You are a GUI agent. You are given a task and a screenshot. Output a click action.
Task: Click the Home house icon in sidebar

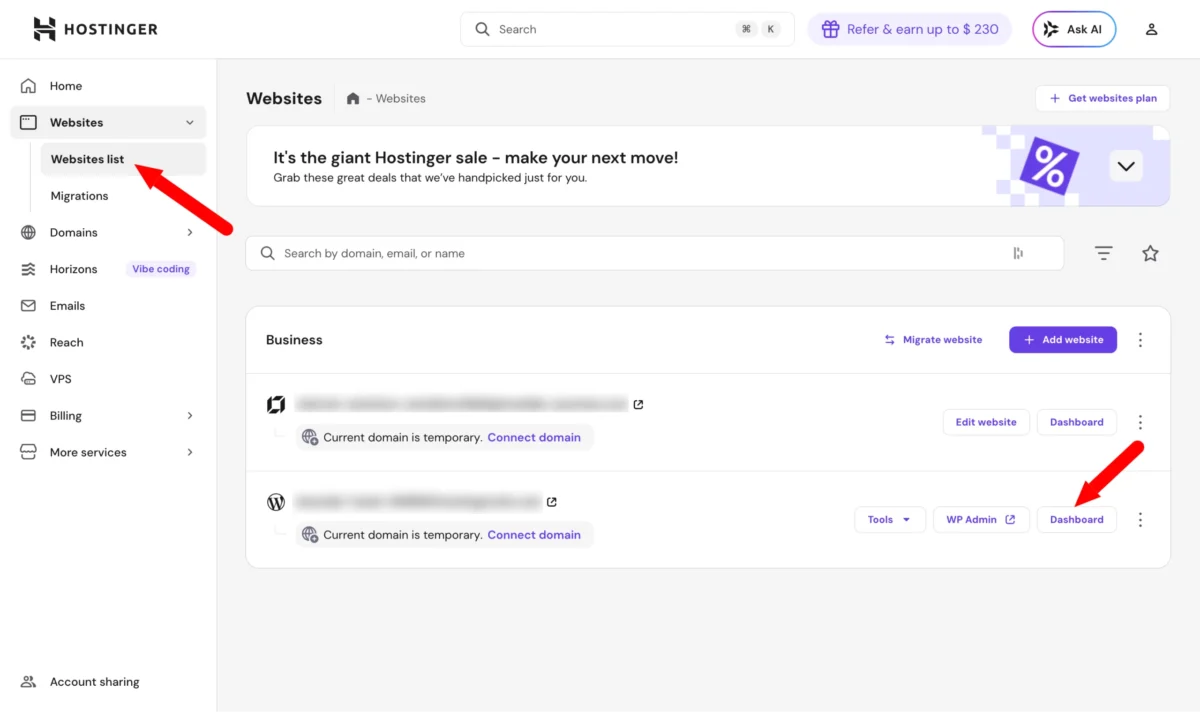pos(28,86)
